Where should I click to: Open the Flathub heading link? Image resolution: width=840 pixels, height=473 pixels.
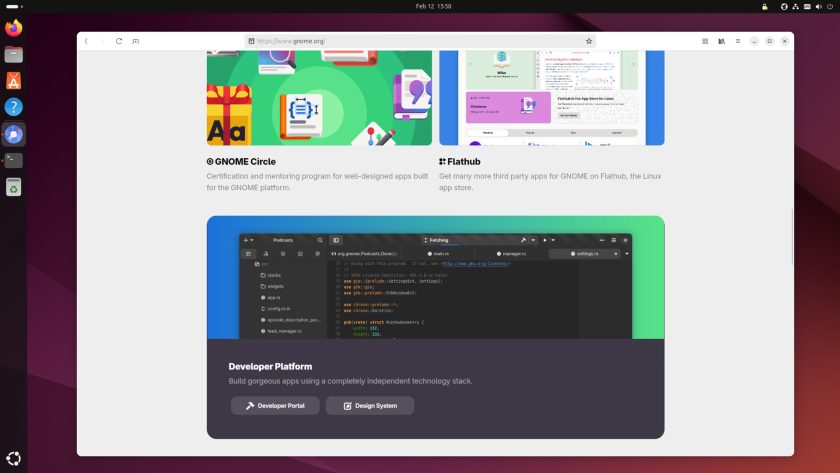coord(461,161)
